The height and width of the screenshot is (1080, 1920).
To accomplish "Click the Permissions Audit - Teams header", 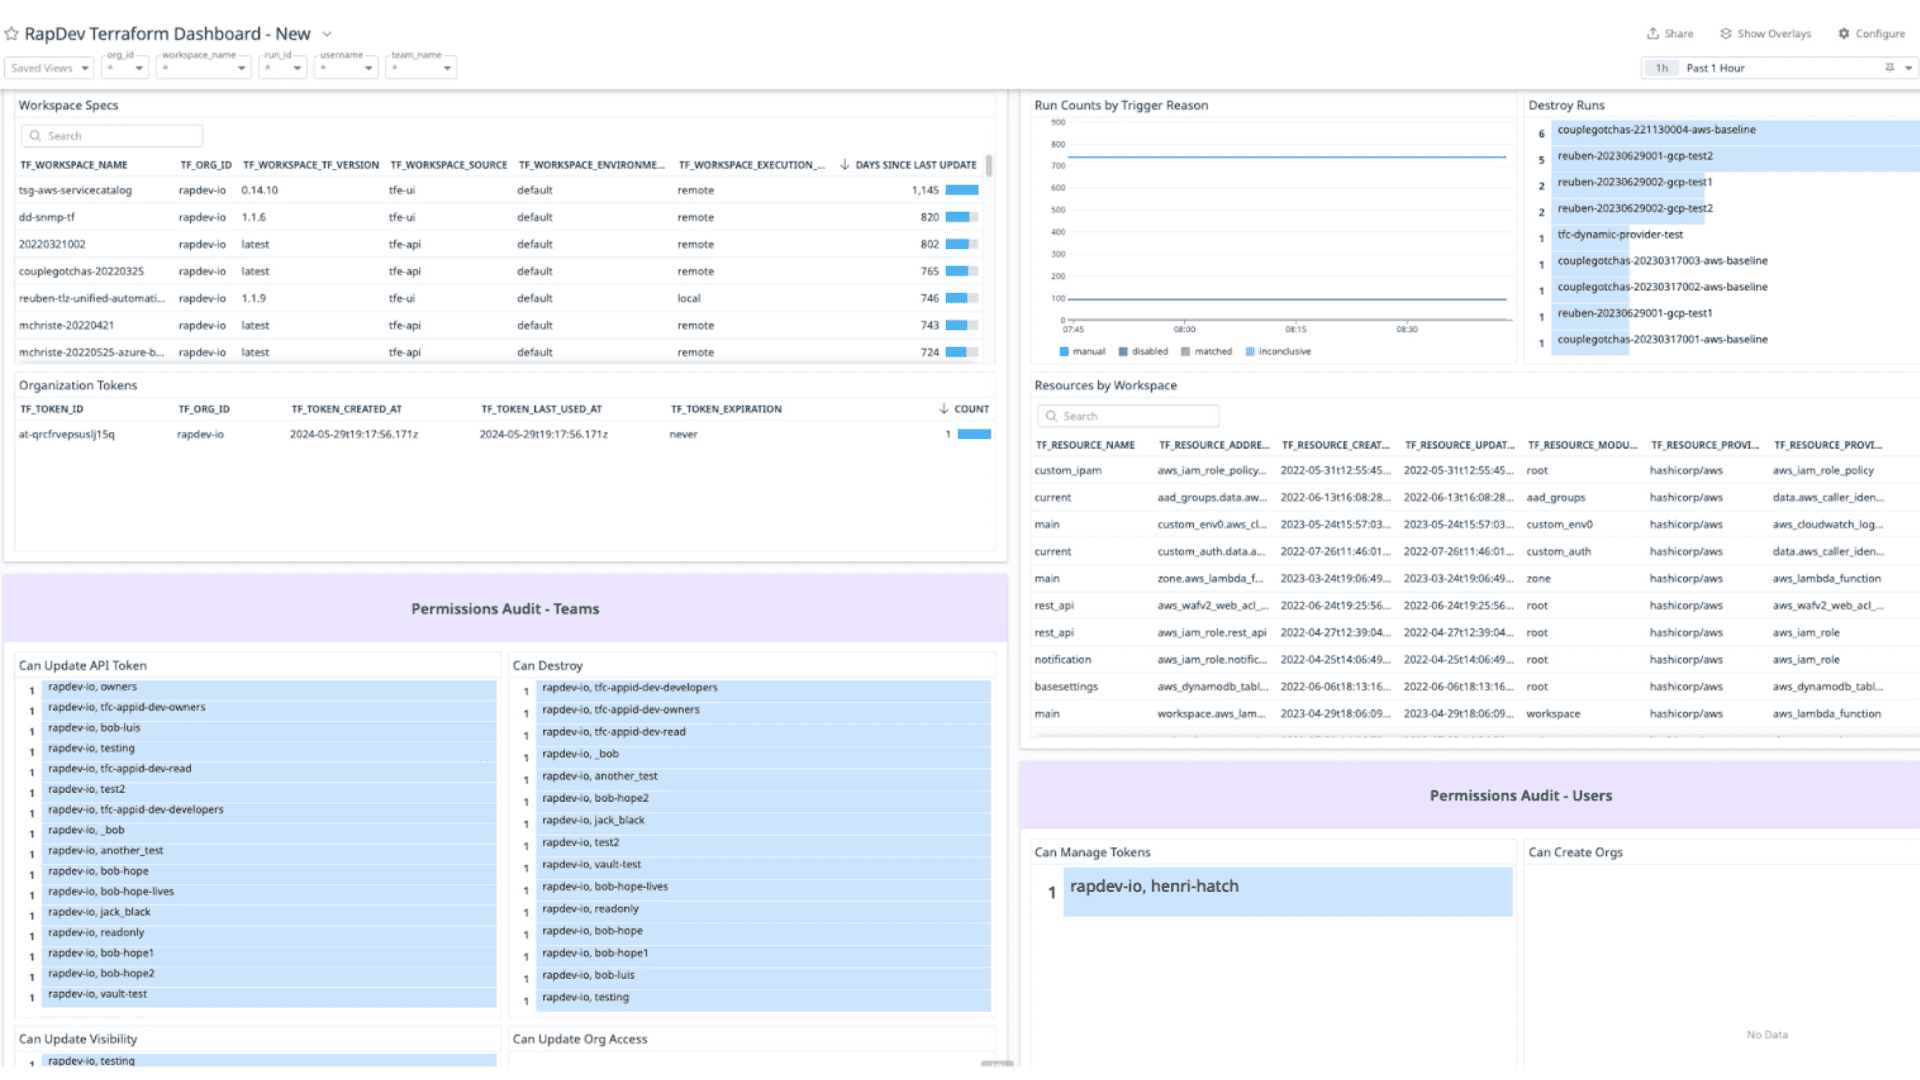I will coord(505,609).
